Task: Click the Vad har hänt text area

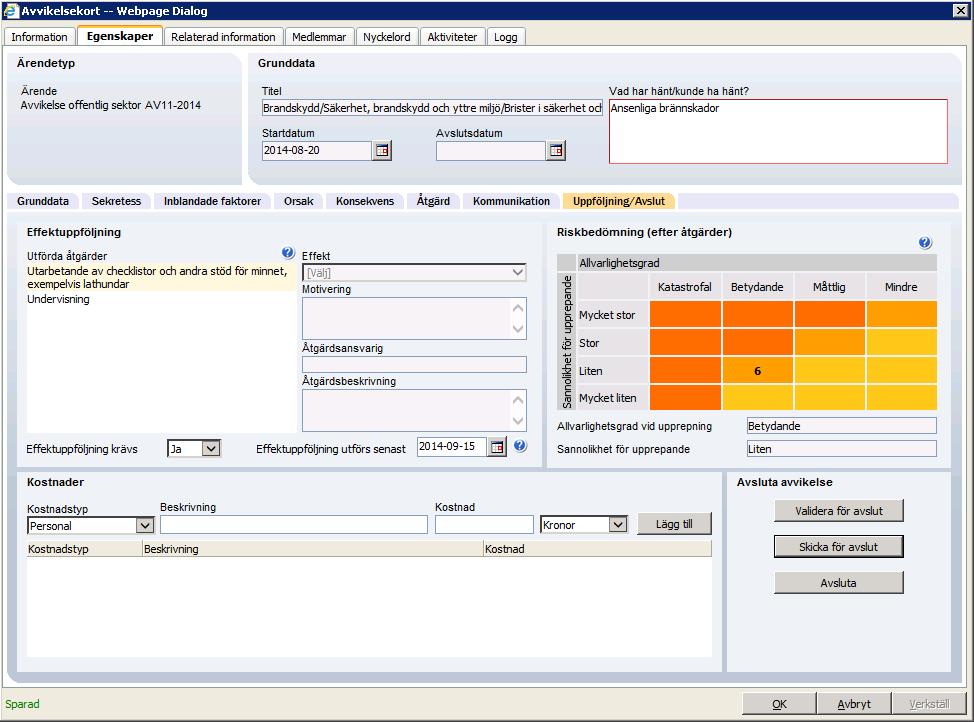Action: click(778, 131)
